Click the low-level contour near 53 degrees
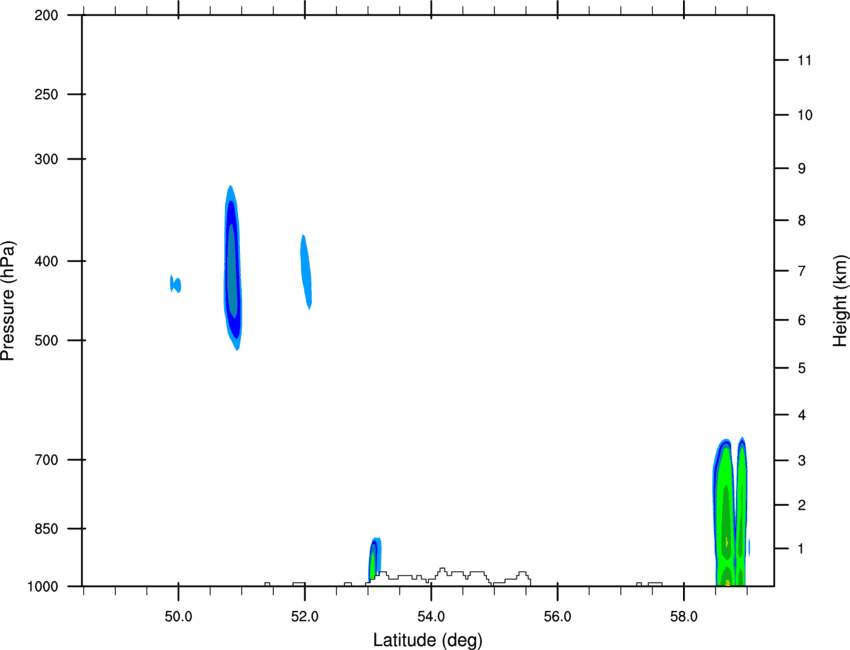The height and width of the screenshot is (650, 850). point(375,560)
